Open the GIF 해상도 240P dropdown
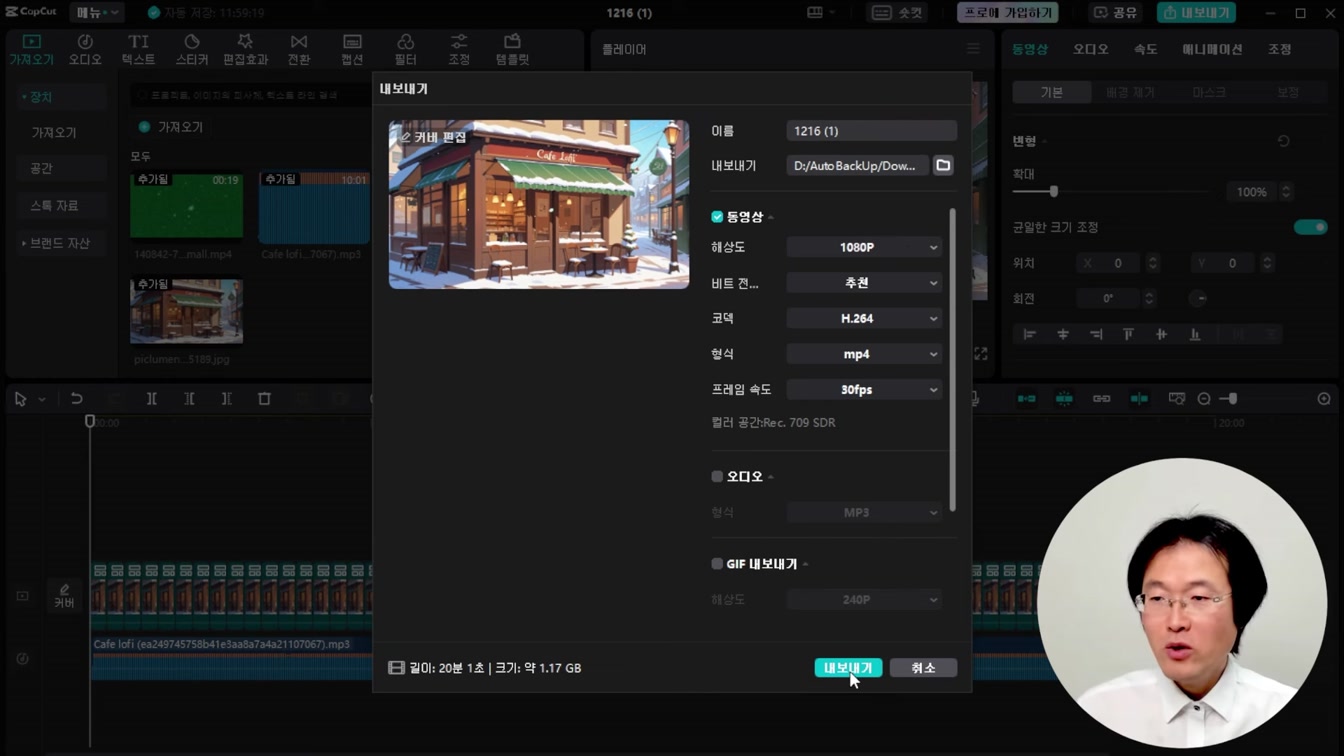Viewport: 1344px width, 756px height. [x=864, y=599]
